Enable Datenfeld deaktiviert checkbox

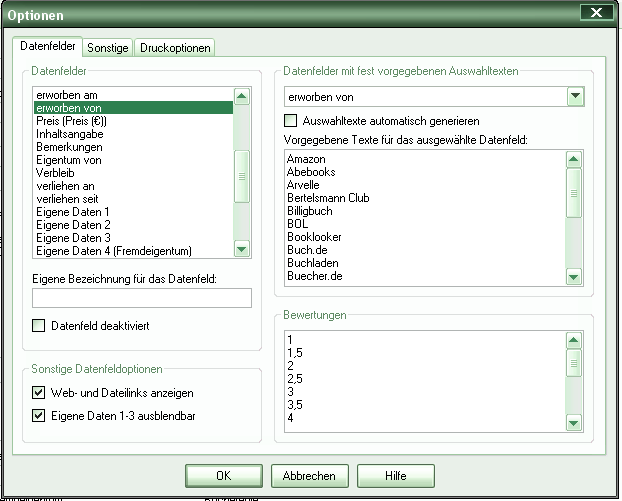[x=40, y=325]
